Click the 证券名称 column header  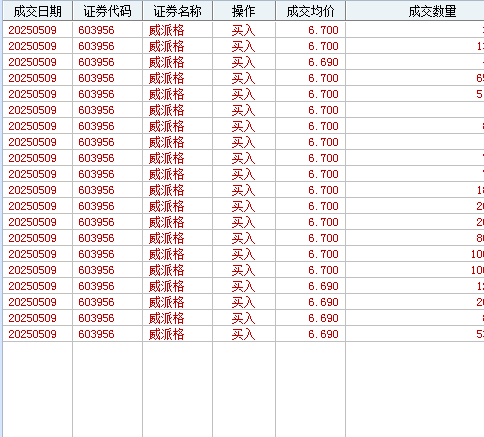tap(177, 11)
